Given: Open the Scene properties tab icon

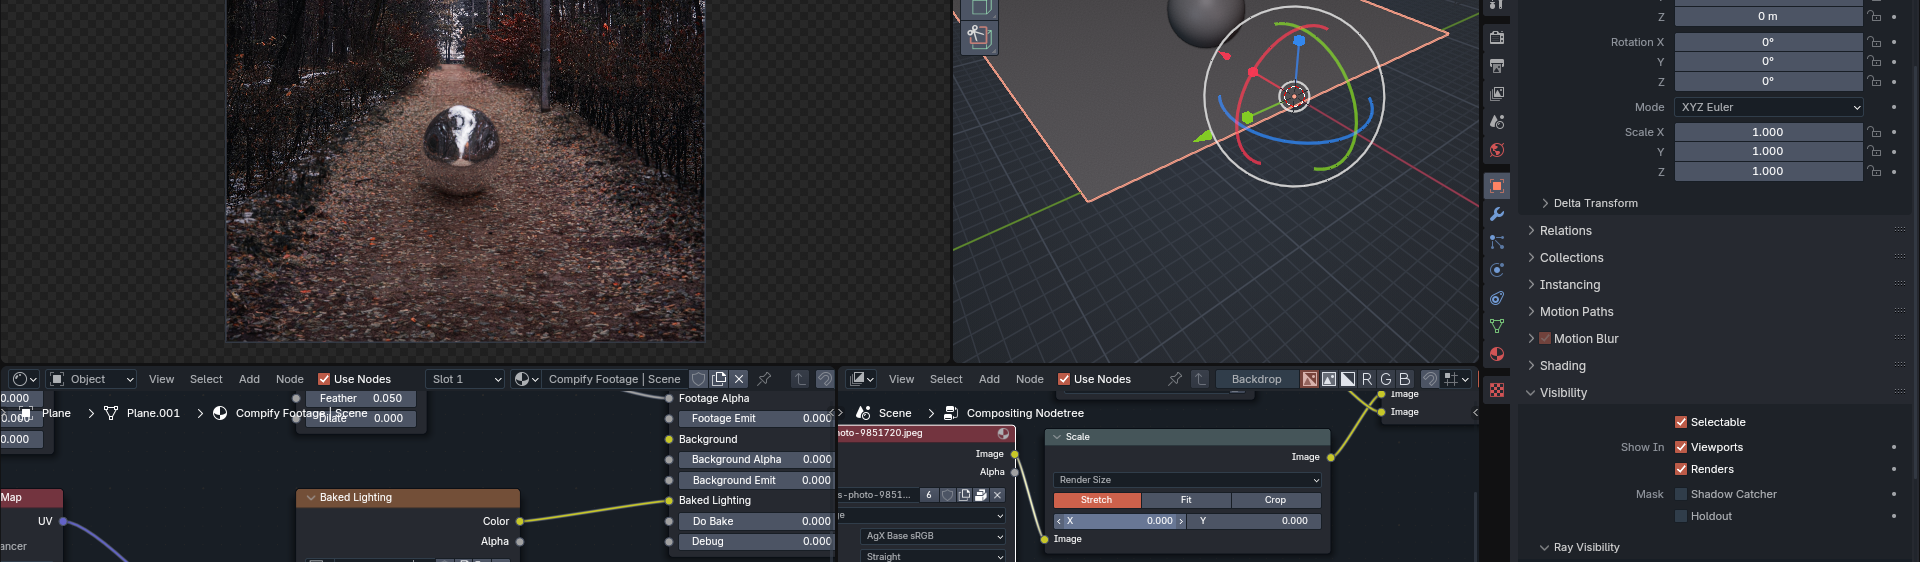Looking at the screenshot, I should tap(1497, 122).
